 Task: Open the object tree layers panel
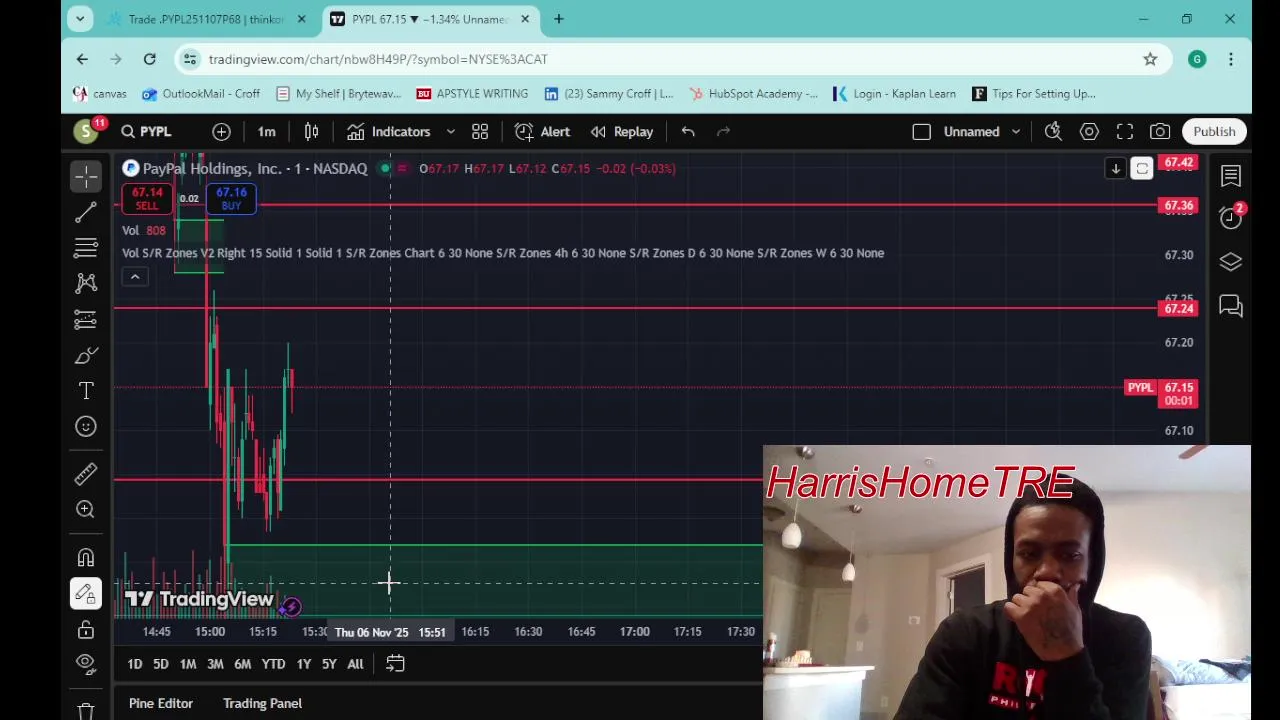pos(1231,262)
